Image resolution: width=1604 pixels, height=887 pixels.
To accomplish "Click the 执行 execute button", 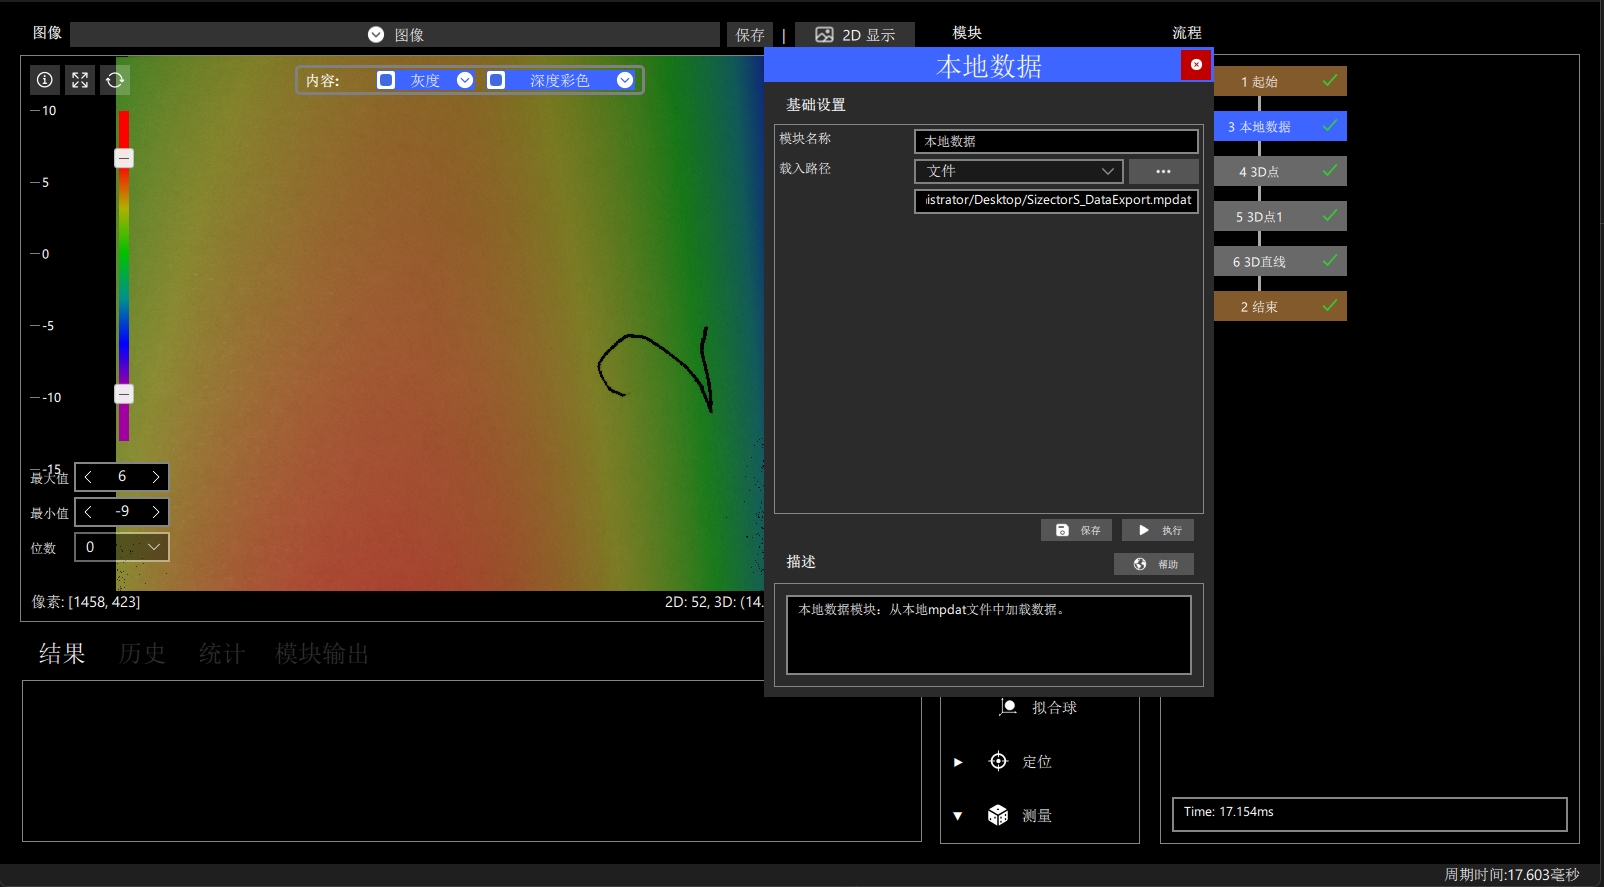I will (1158, 530).
